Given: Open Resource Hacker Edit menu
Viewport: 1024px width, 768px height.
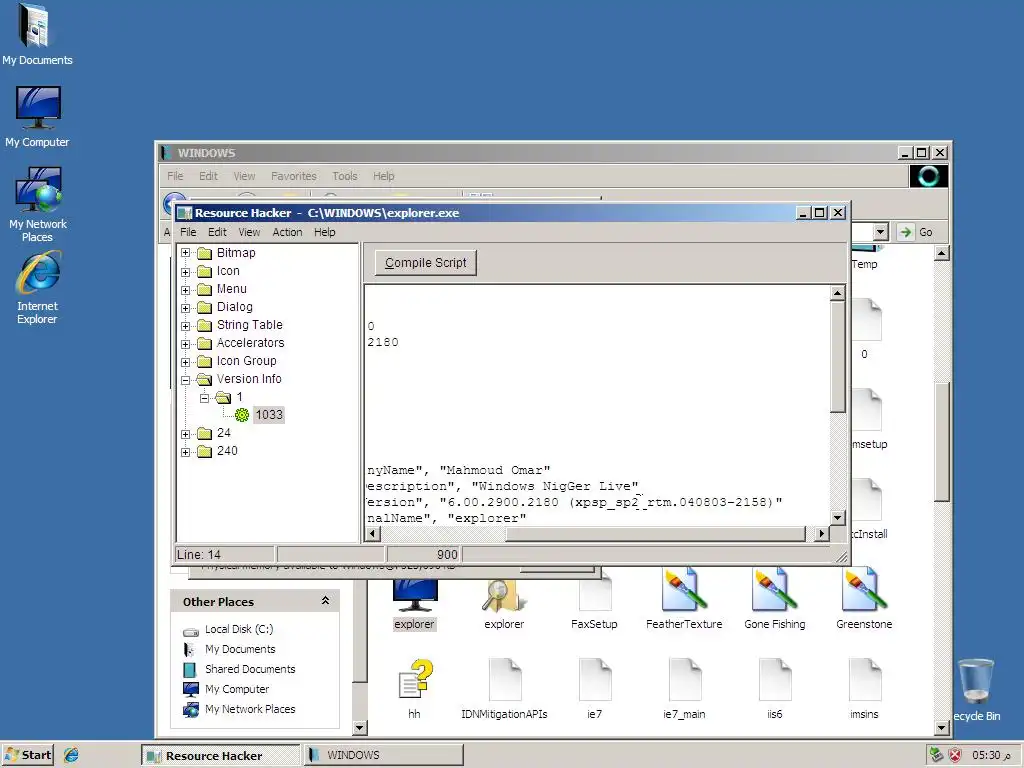Looking at the screenshot, I should pyautogui.click(x=217, y=232).
